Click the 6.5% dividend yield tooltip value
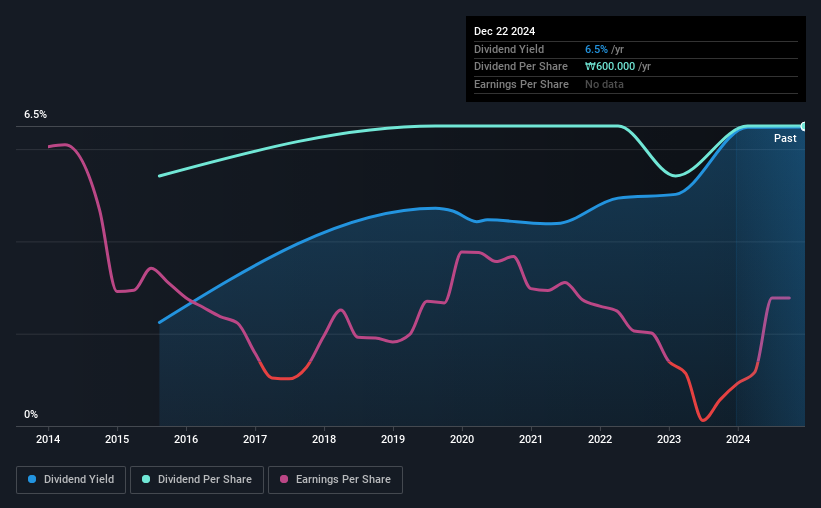821x508 pixels. pyautogui.click(x=596, y=49)
